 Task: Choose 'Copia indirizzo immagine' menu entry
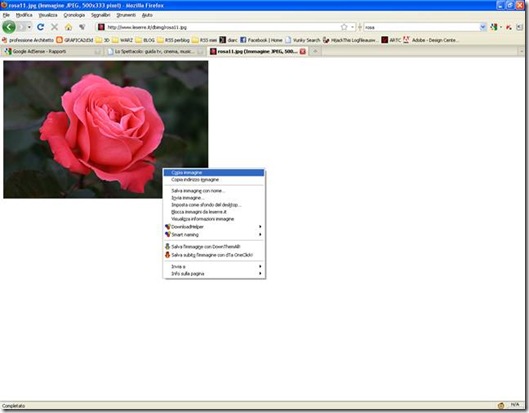click(214, 180)
